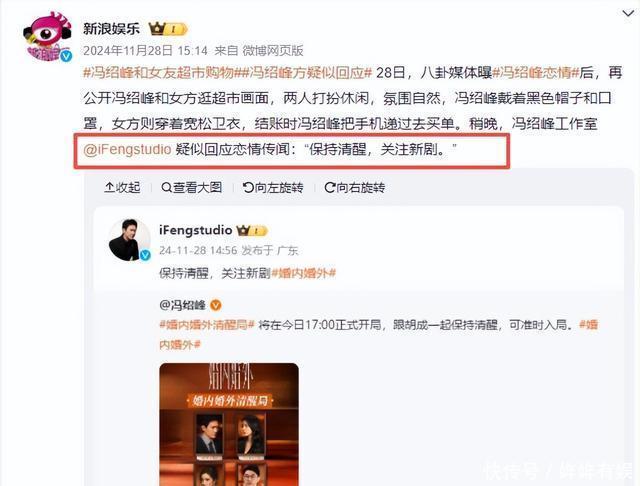The image size is (640, 486).
Task: Open the #冯绍峰恋情# hashtag link
Action: point(536,73)
